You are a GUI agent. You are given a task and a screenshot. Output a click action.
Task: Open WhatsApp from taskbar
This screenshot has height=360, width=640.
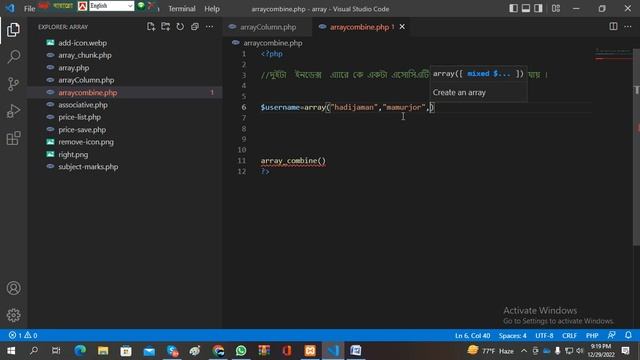[x=241, y=351]
